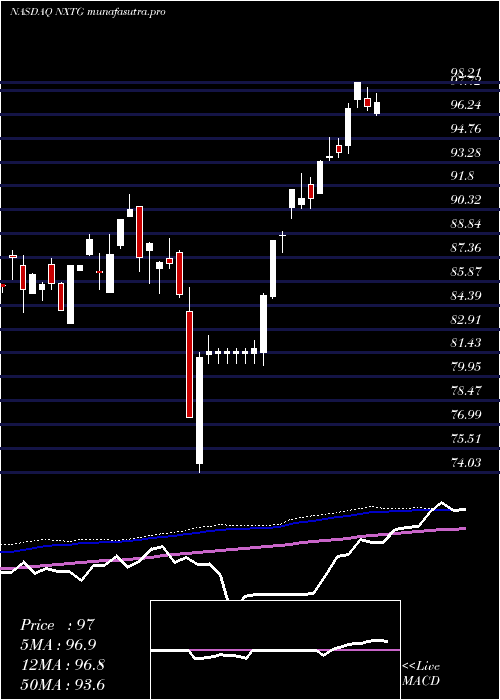
Task: Select the 74.03 price axis label
Action: click(x=466, y=462)
